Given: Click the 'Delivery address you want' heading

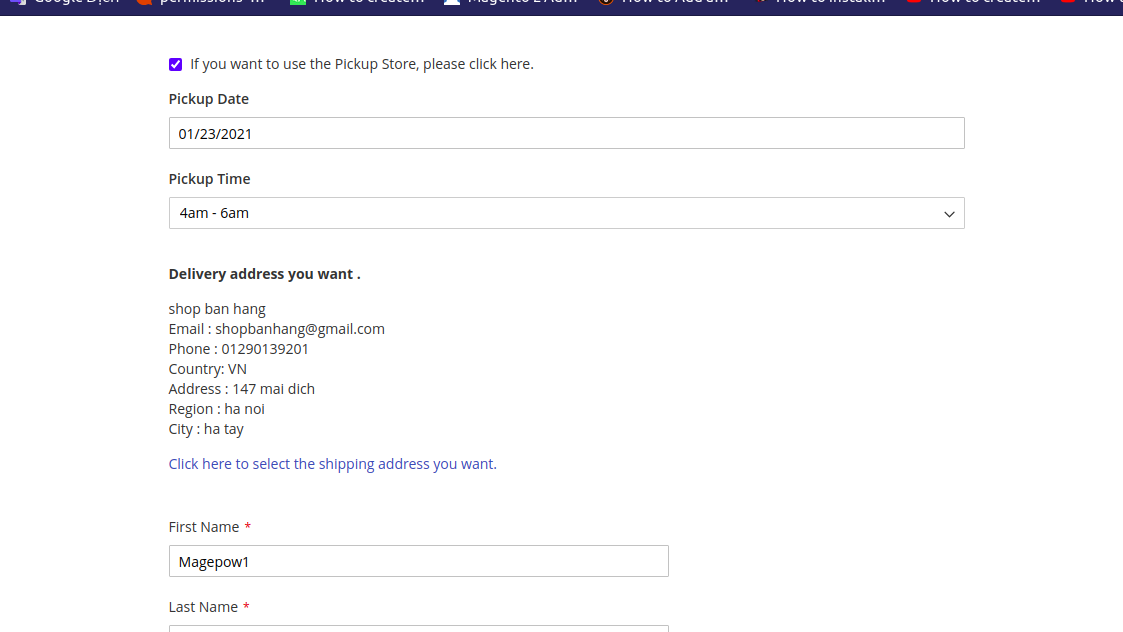Looking at the screenshot, I should pyautogui.click(x=264, y=274).
